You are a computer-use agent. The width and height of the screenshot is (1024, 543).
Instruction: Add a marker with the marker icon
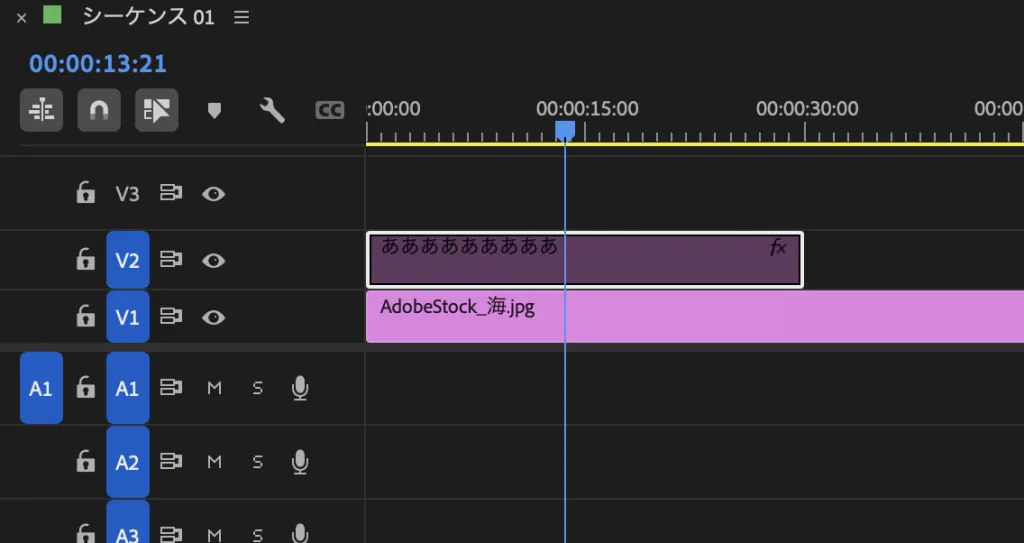pos(214,110)
